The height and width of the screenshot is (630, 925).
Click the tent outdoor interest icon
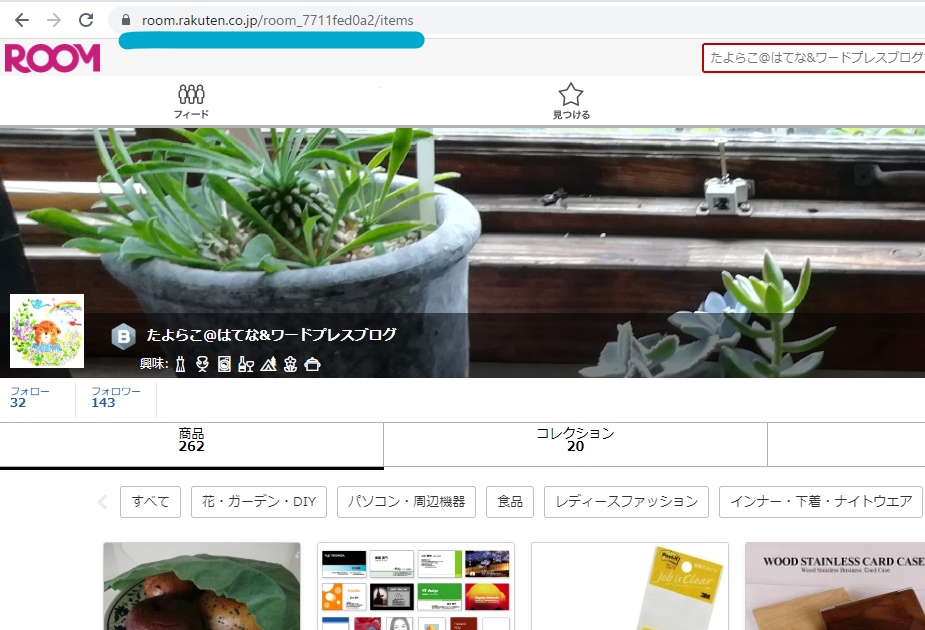tap(268, 364)
